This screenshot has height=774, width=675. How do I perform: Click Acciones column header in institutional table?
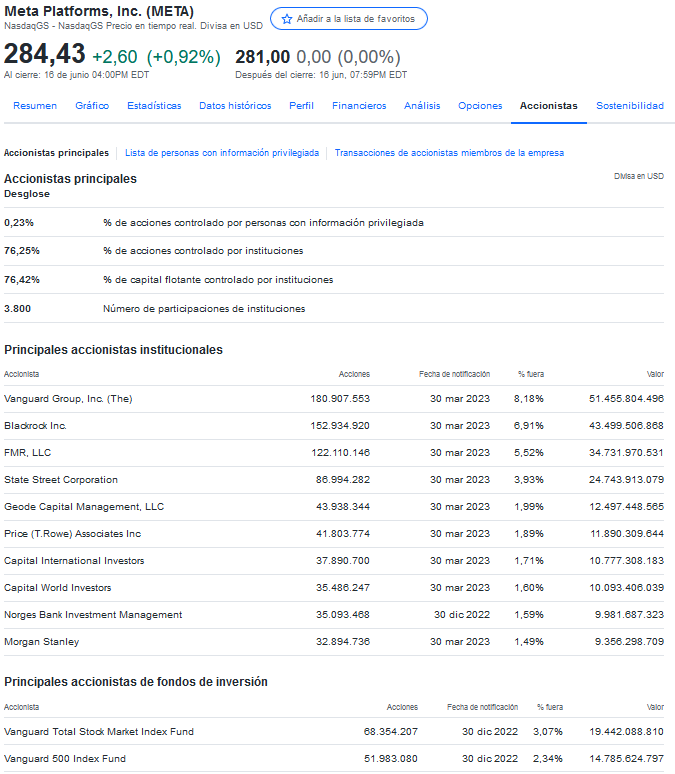point(354,375)
